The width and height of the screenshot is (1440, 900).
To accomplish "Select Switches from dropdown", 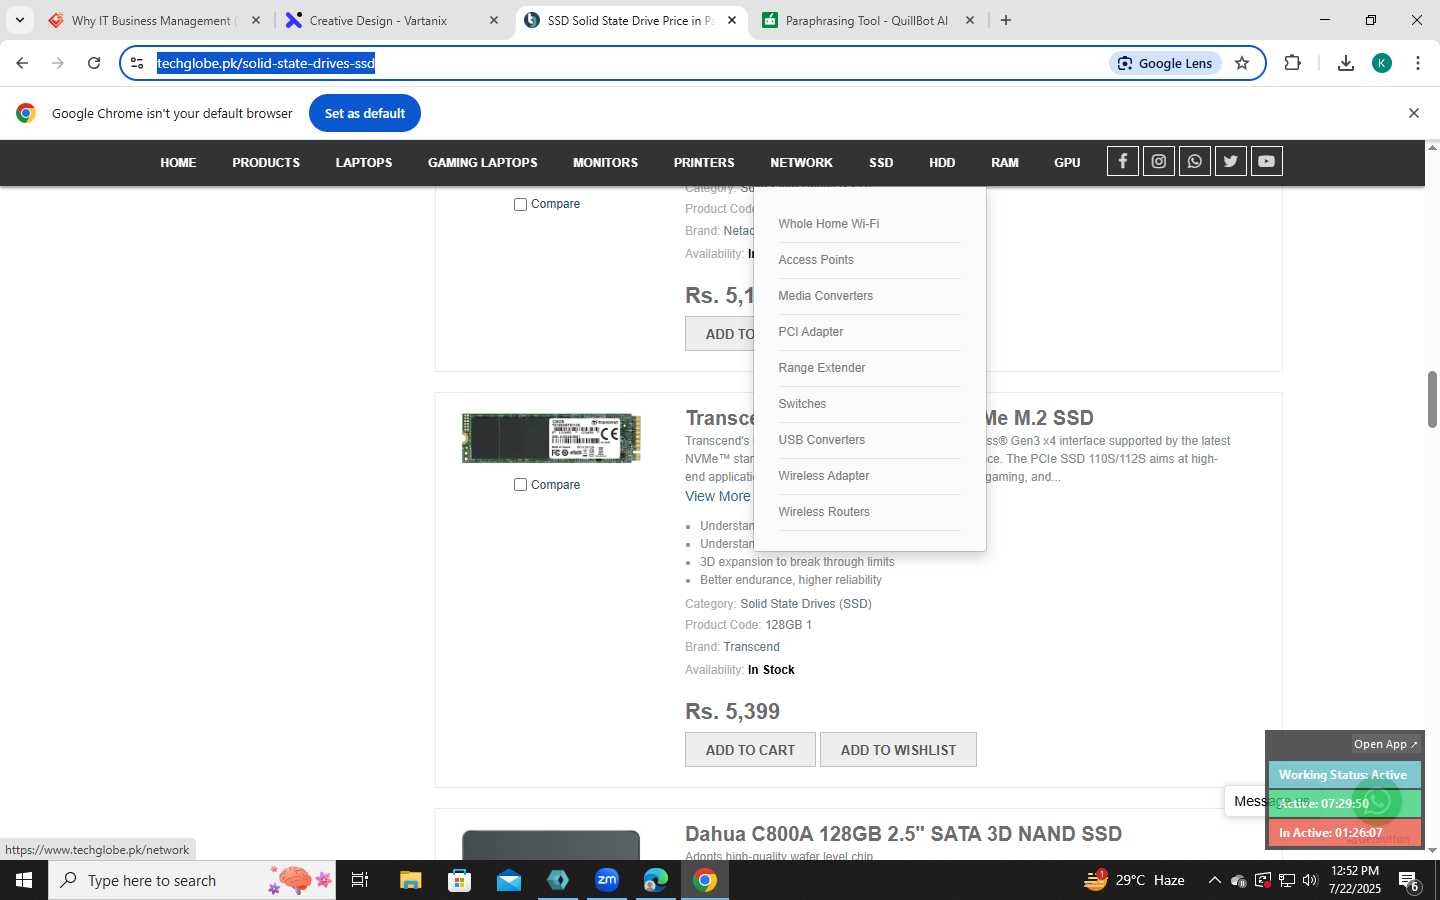I will 802,404.
